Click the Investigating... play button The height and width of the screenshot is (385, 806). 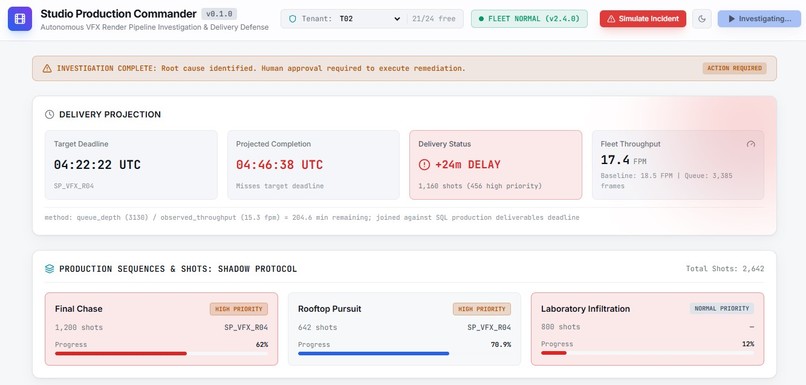pyautogui.click(x=759, y=19)
